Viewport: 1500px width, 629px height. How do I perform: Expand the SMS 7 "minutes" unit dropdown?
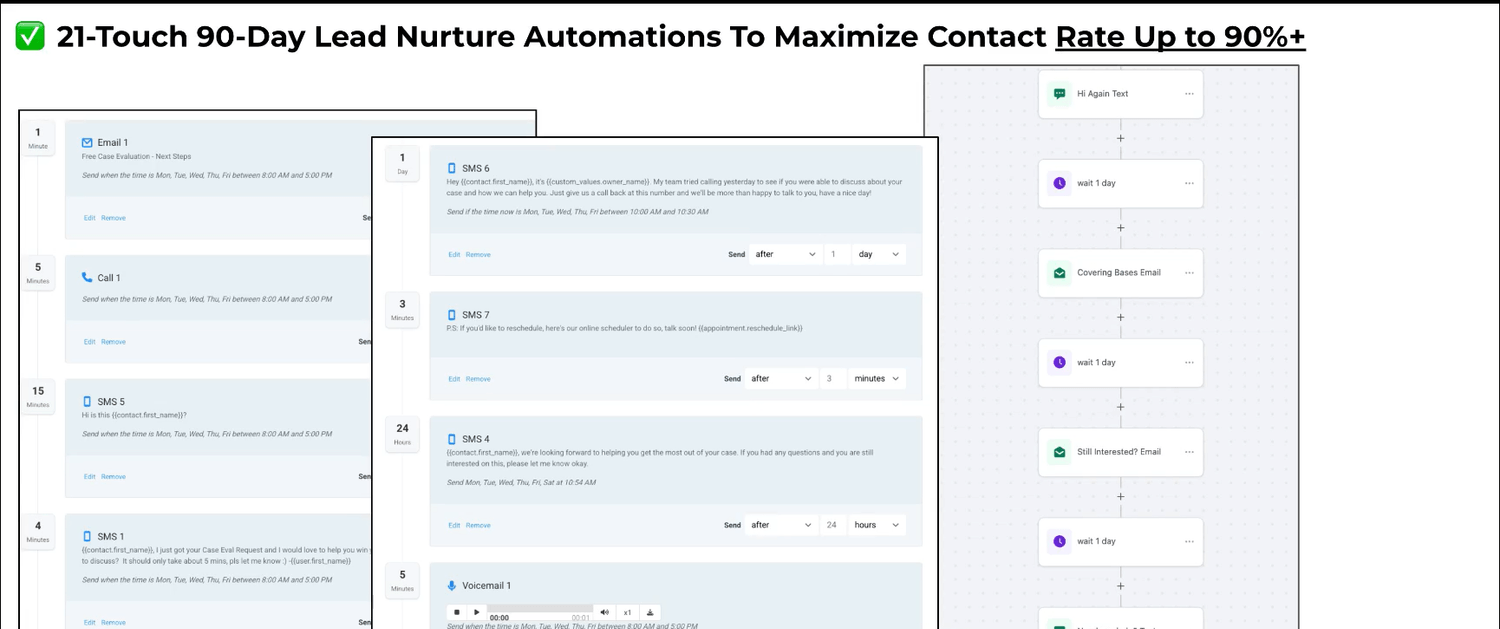click(877, 379)
